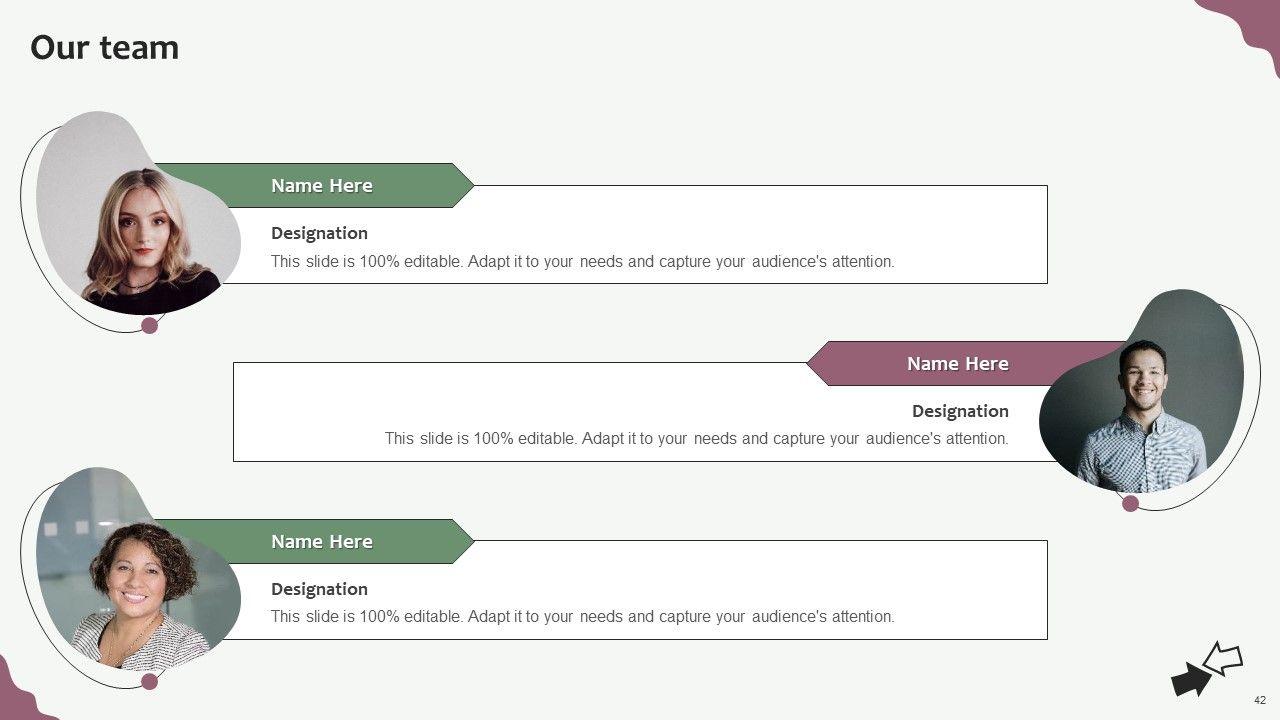Screen dimensions: 1280x720
Task: Click the white outlined arrow icon
Action: [1224, 658]
